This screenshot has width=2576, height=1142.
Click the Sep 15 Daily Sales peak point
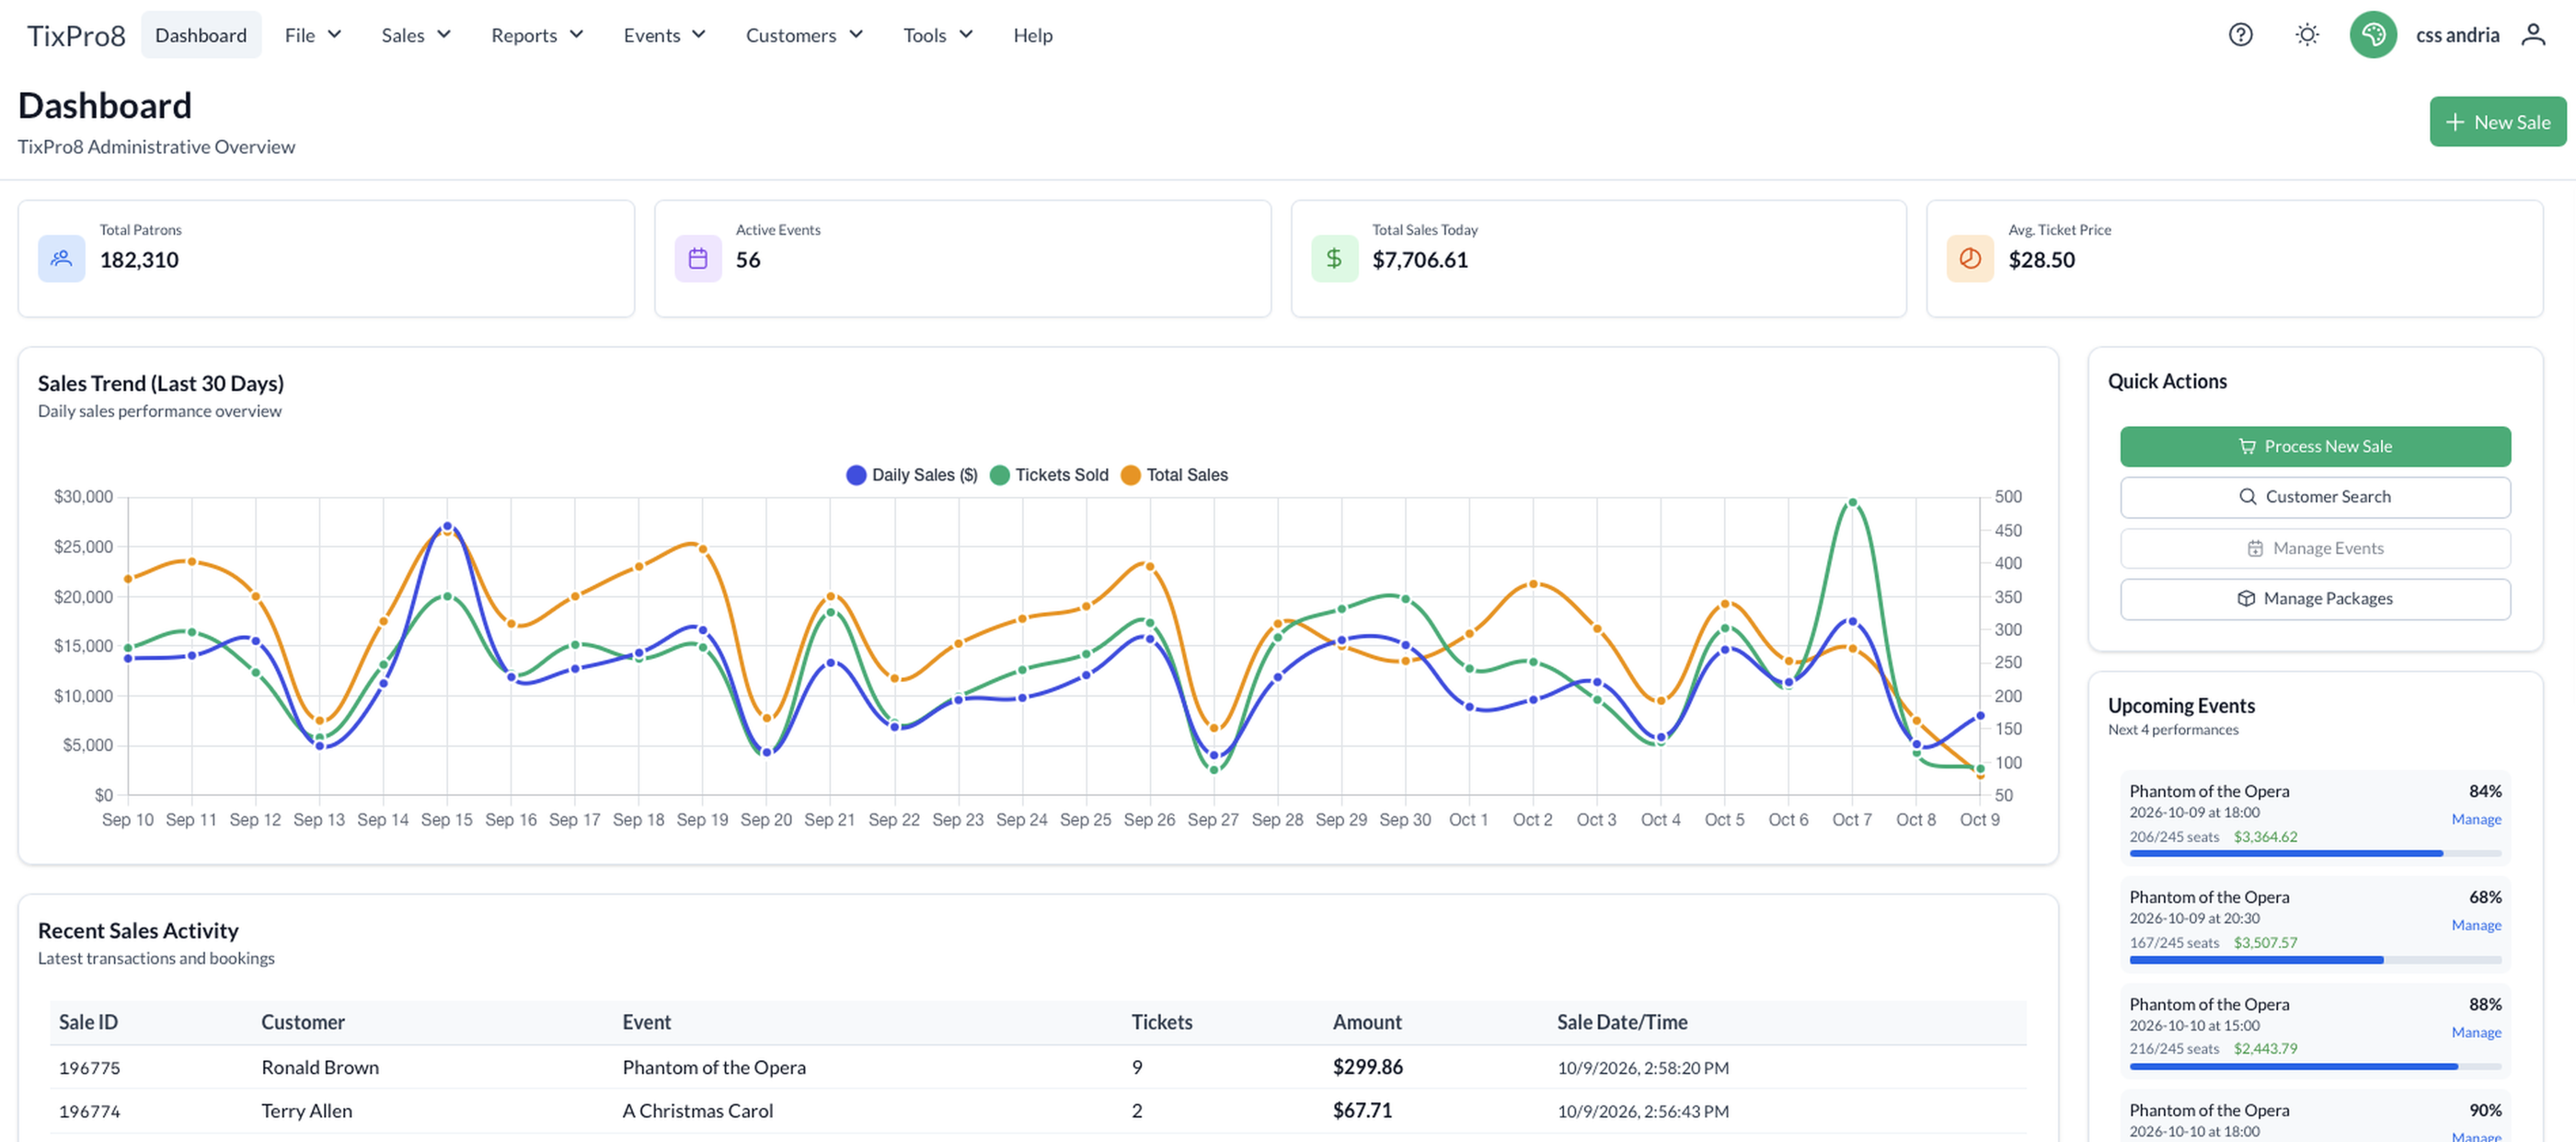447,526
